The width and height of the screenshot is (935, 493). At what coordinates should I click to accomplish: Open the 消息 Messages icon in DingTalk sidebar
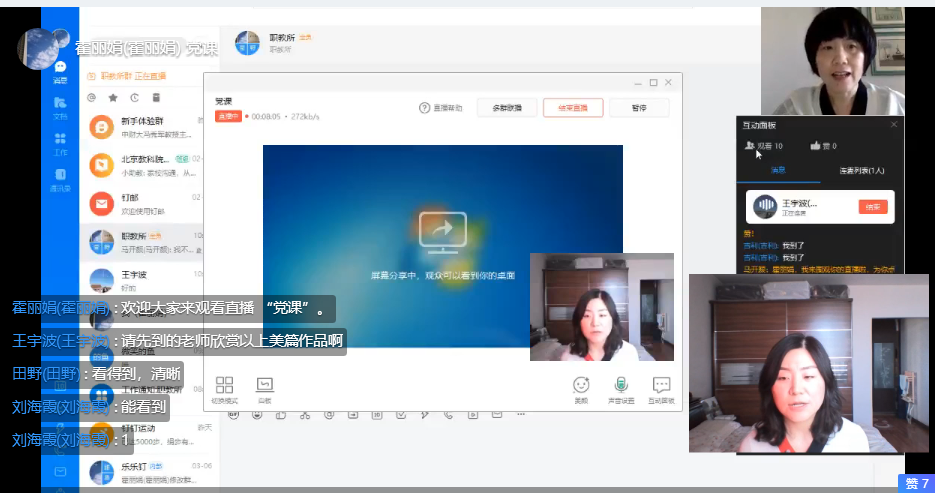click(60, 67)
